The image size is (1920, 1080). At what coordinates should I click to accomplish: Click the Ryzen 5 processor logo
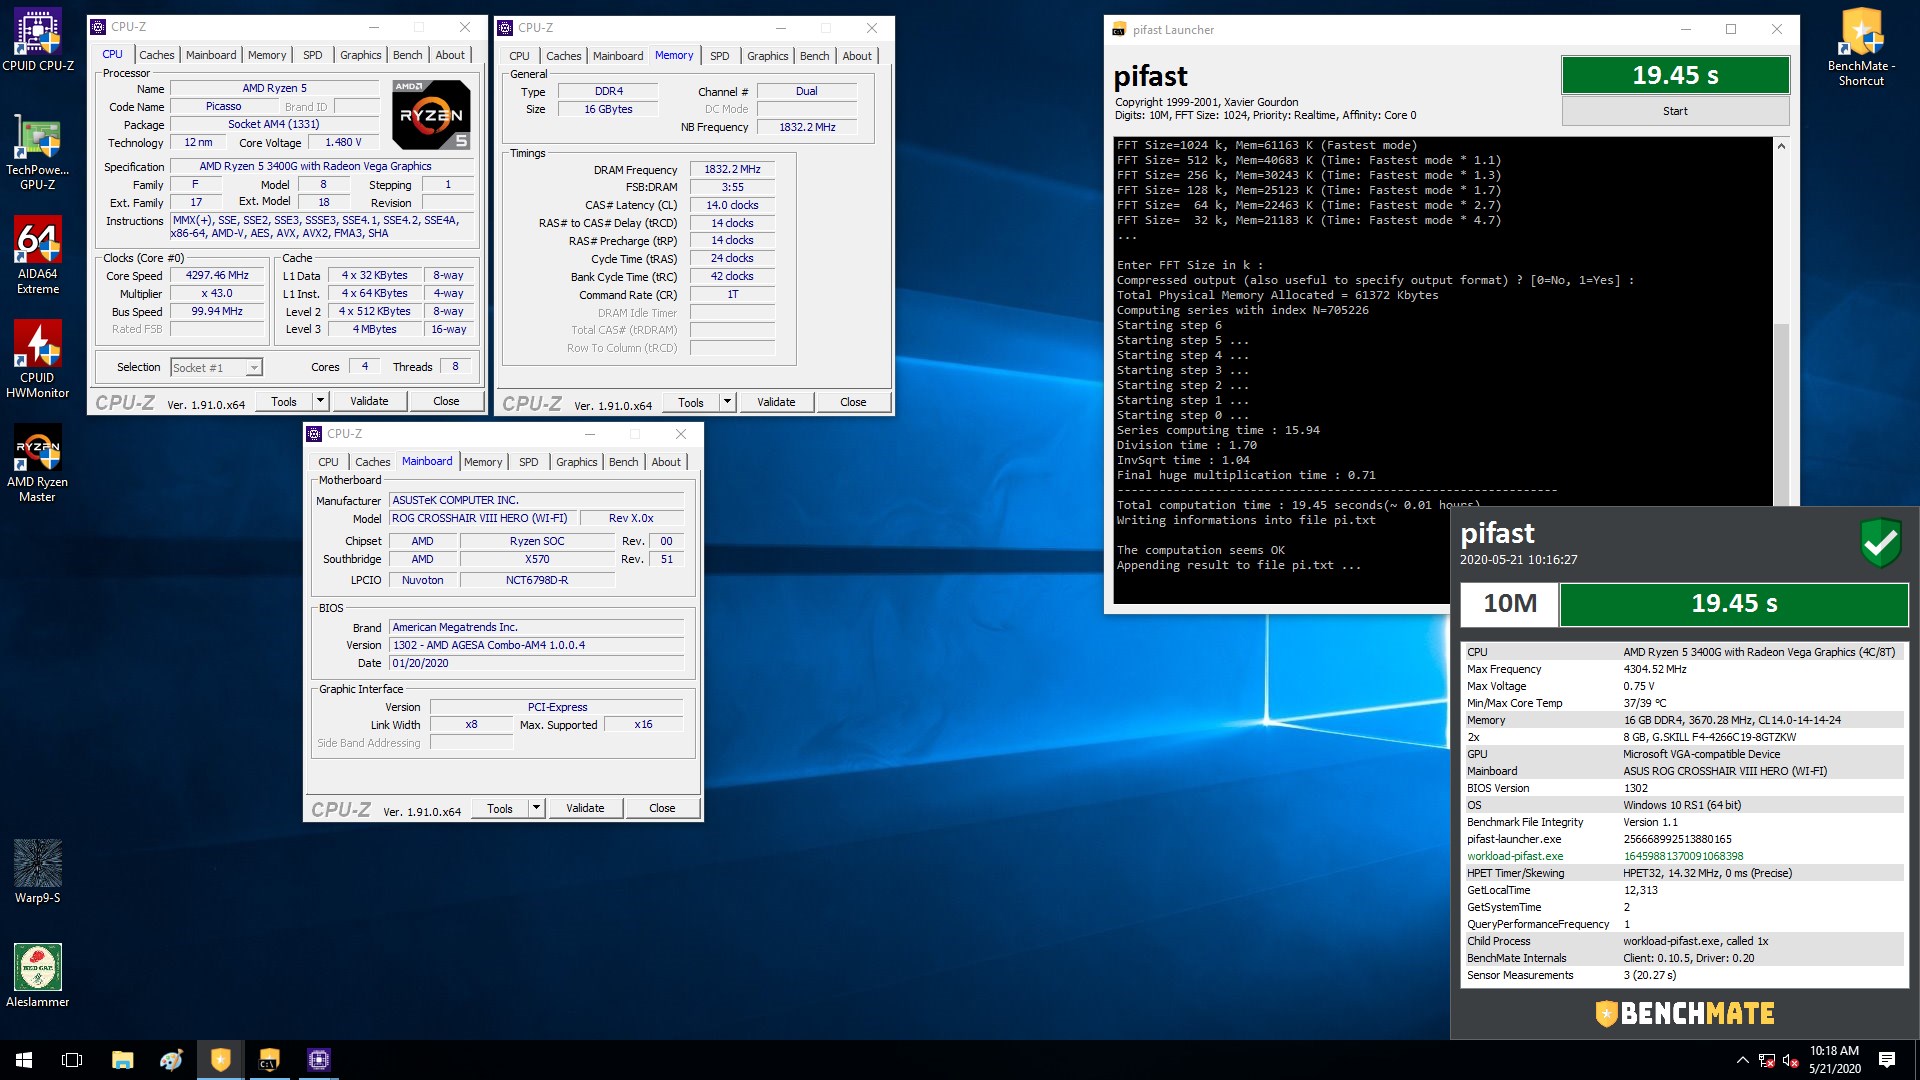pyautogui.click(x=431, y=114)
